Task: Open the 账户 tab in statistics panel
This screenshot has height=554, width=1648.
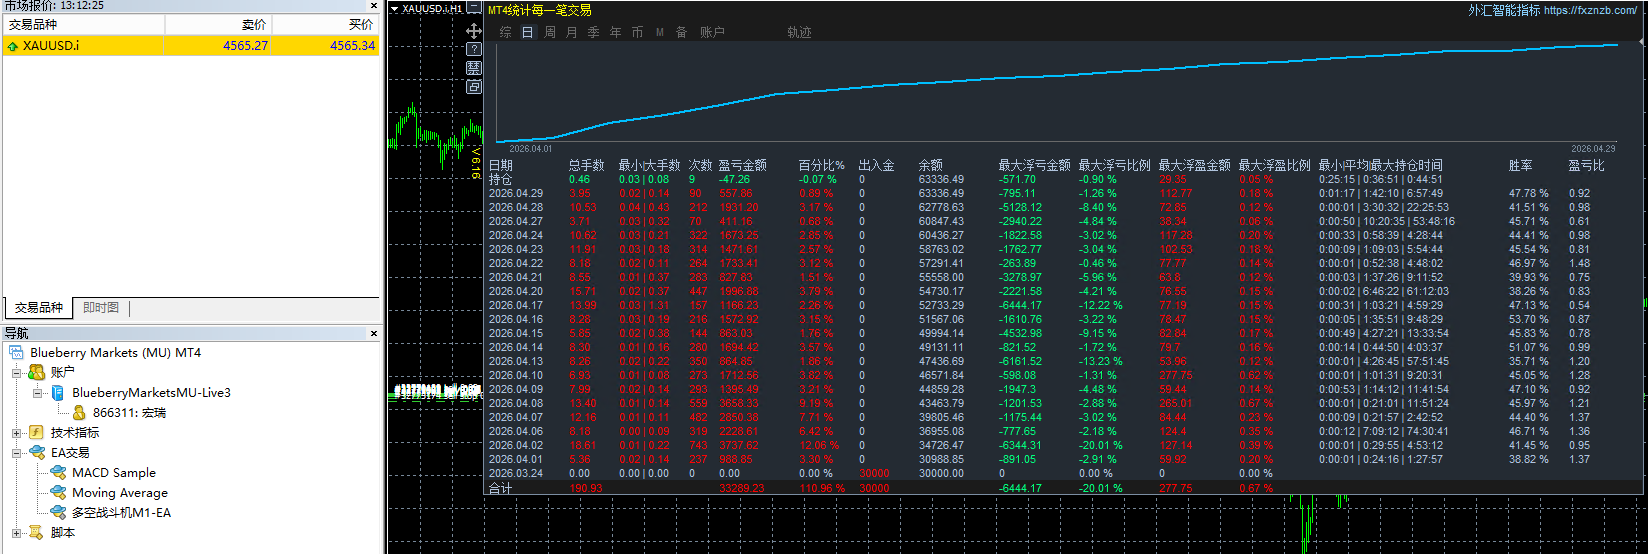Action: 712,32
